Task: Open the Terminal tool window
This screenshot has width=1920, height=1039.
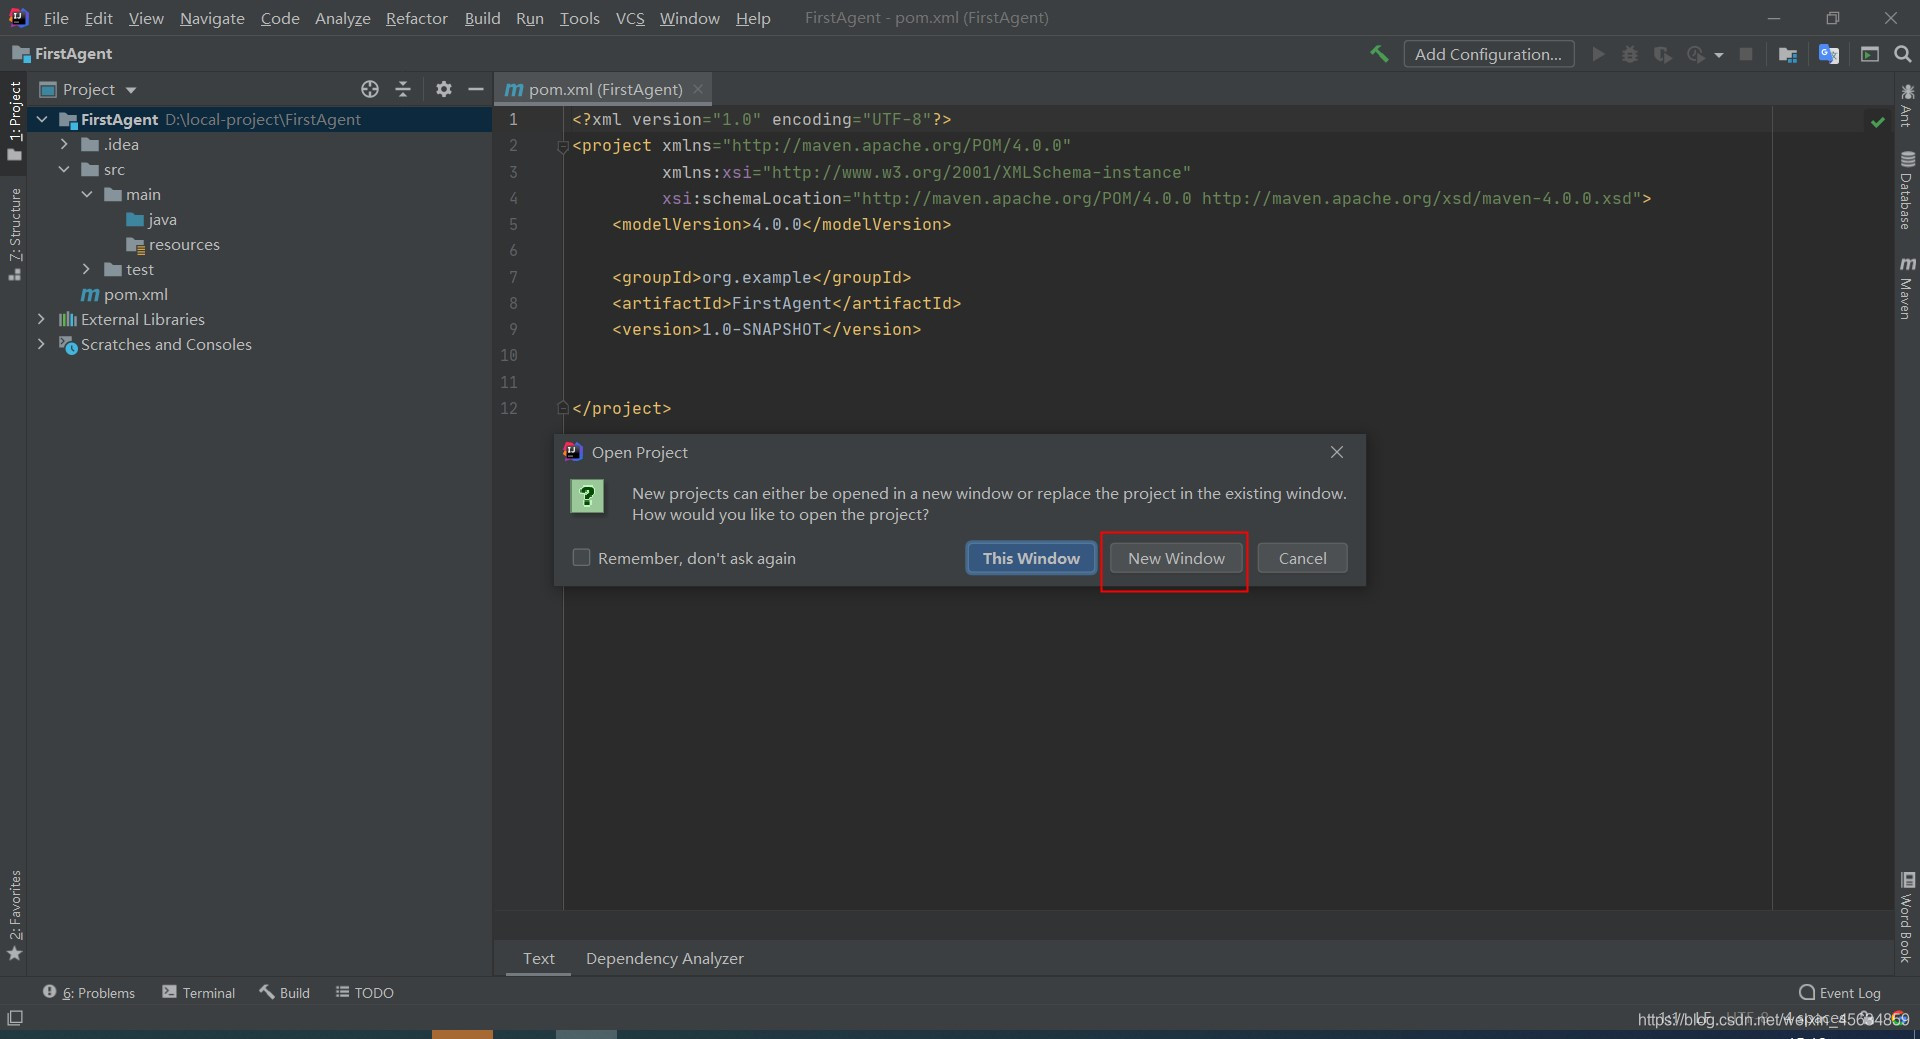Action: [x=199, y=992]
